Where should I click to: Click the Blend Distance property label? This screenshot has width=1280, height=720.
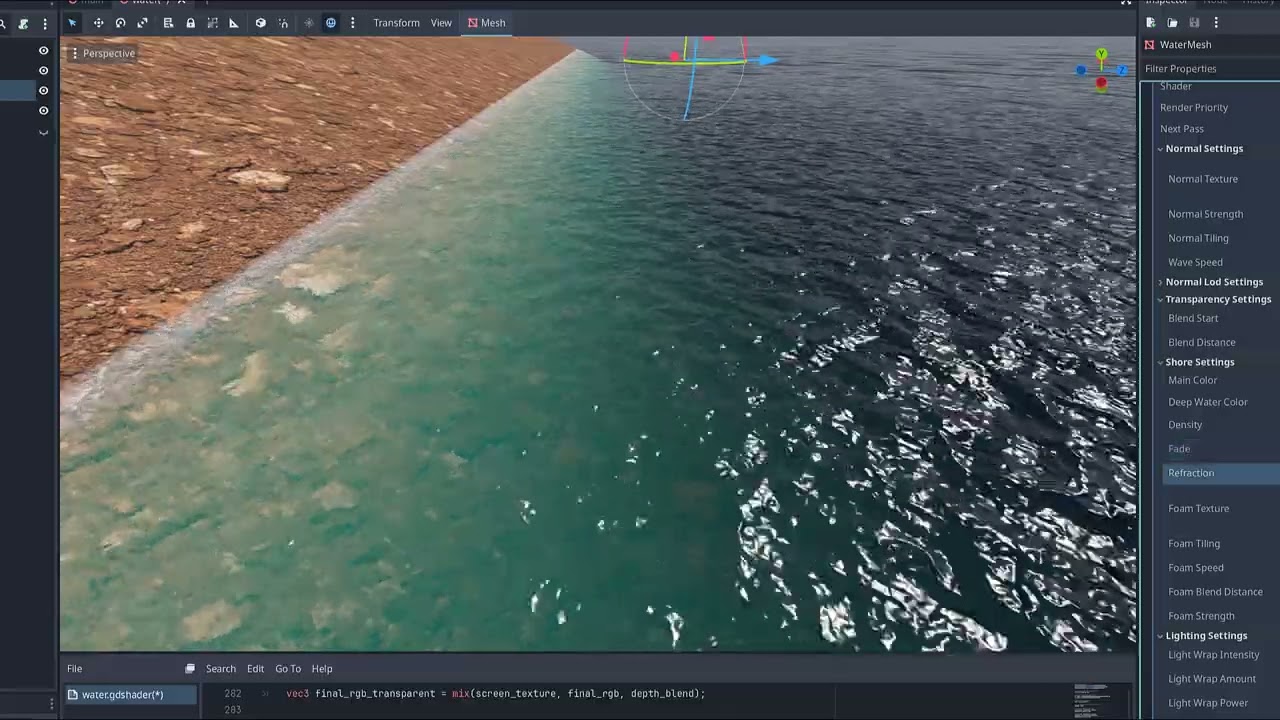(x=1202, y=342)
